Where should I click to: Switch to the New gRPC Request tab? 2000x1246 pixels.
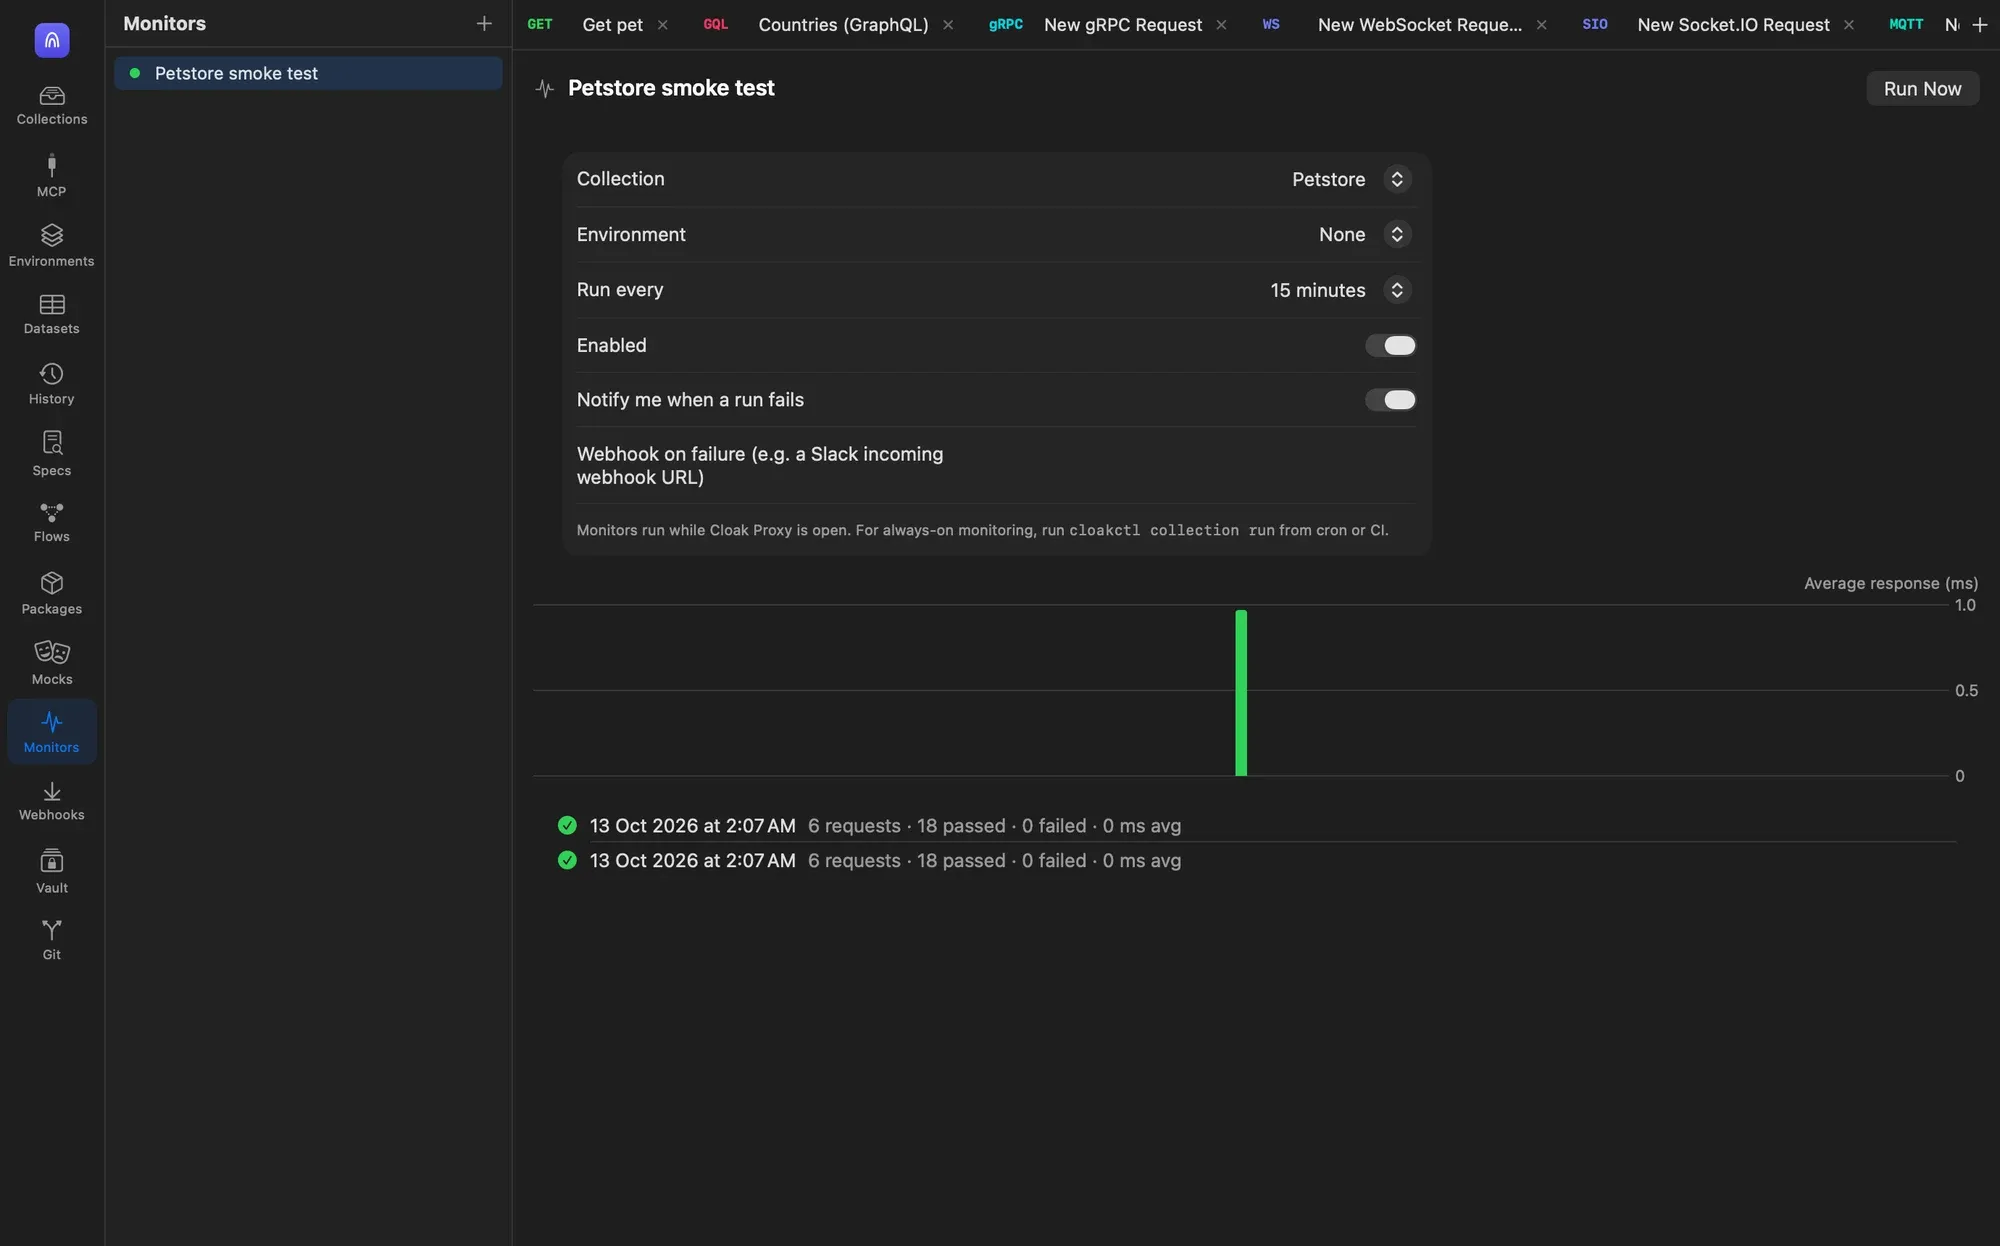(1123, 25)
